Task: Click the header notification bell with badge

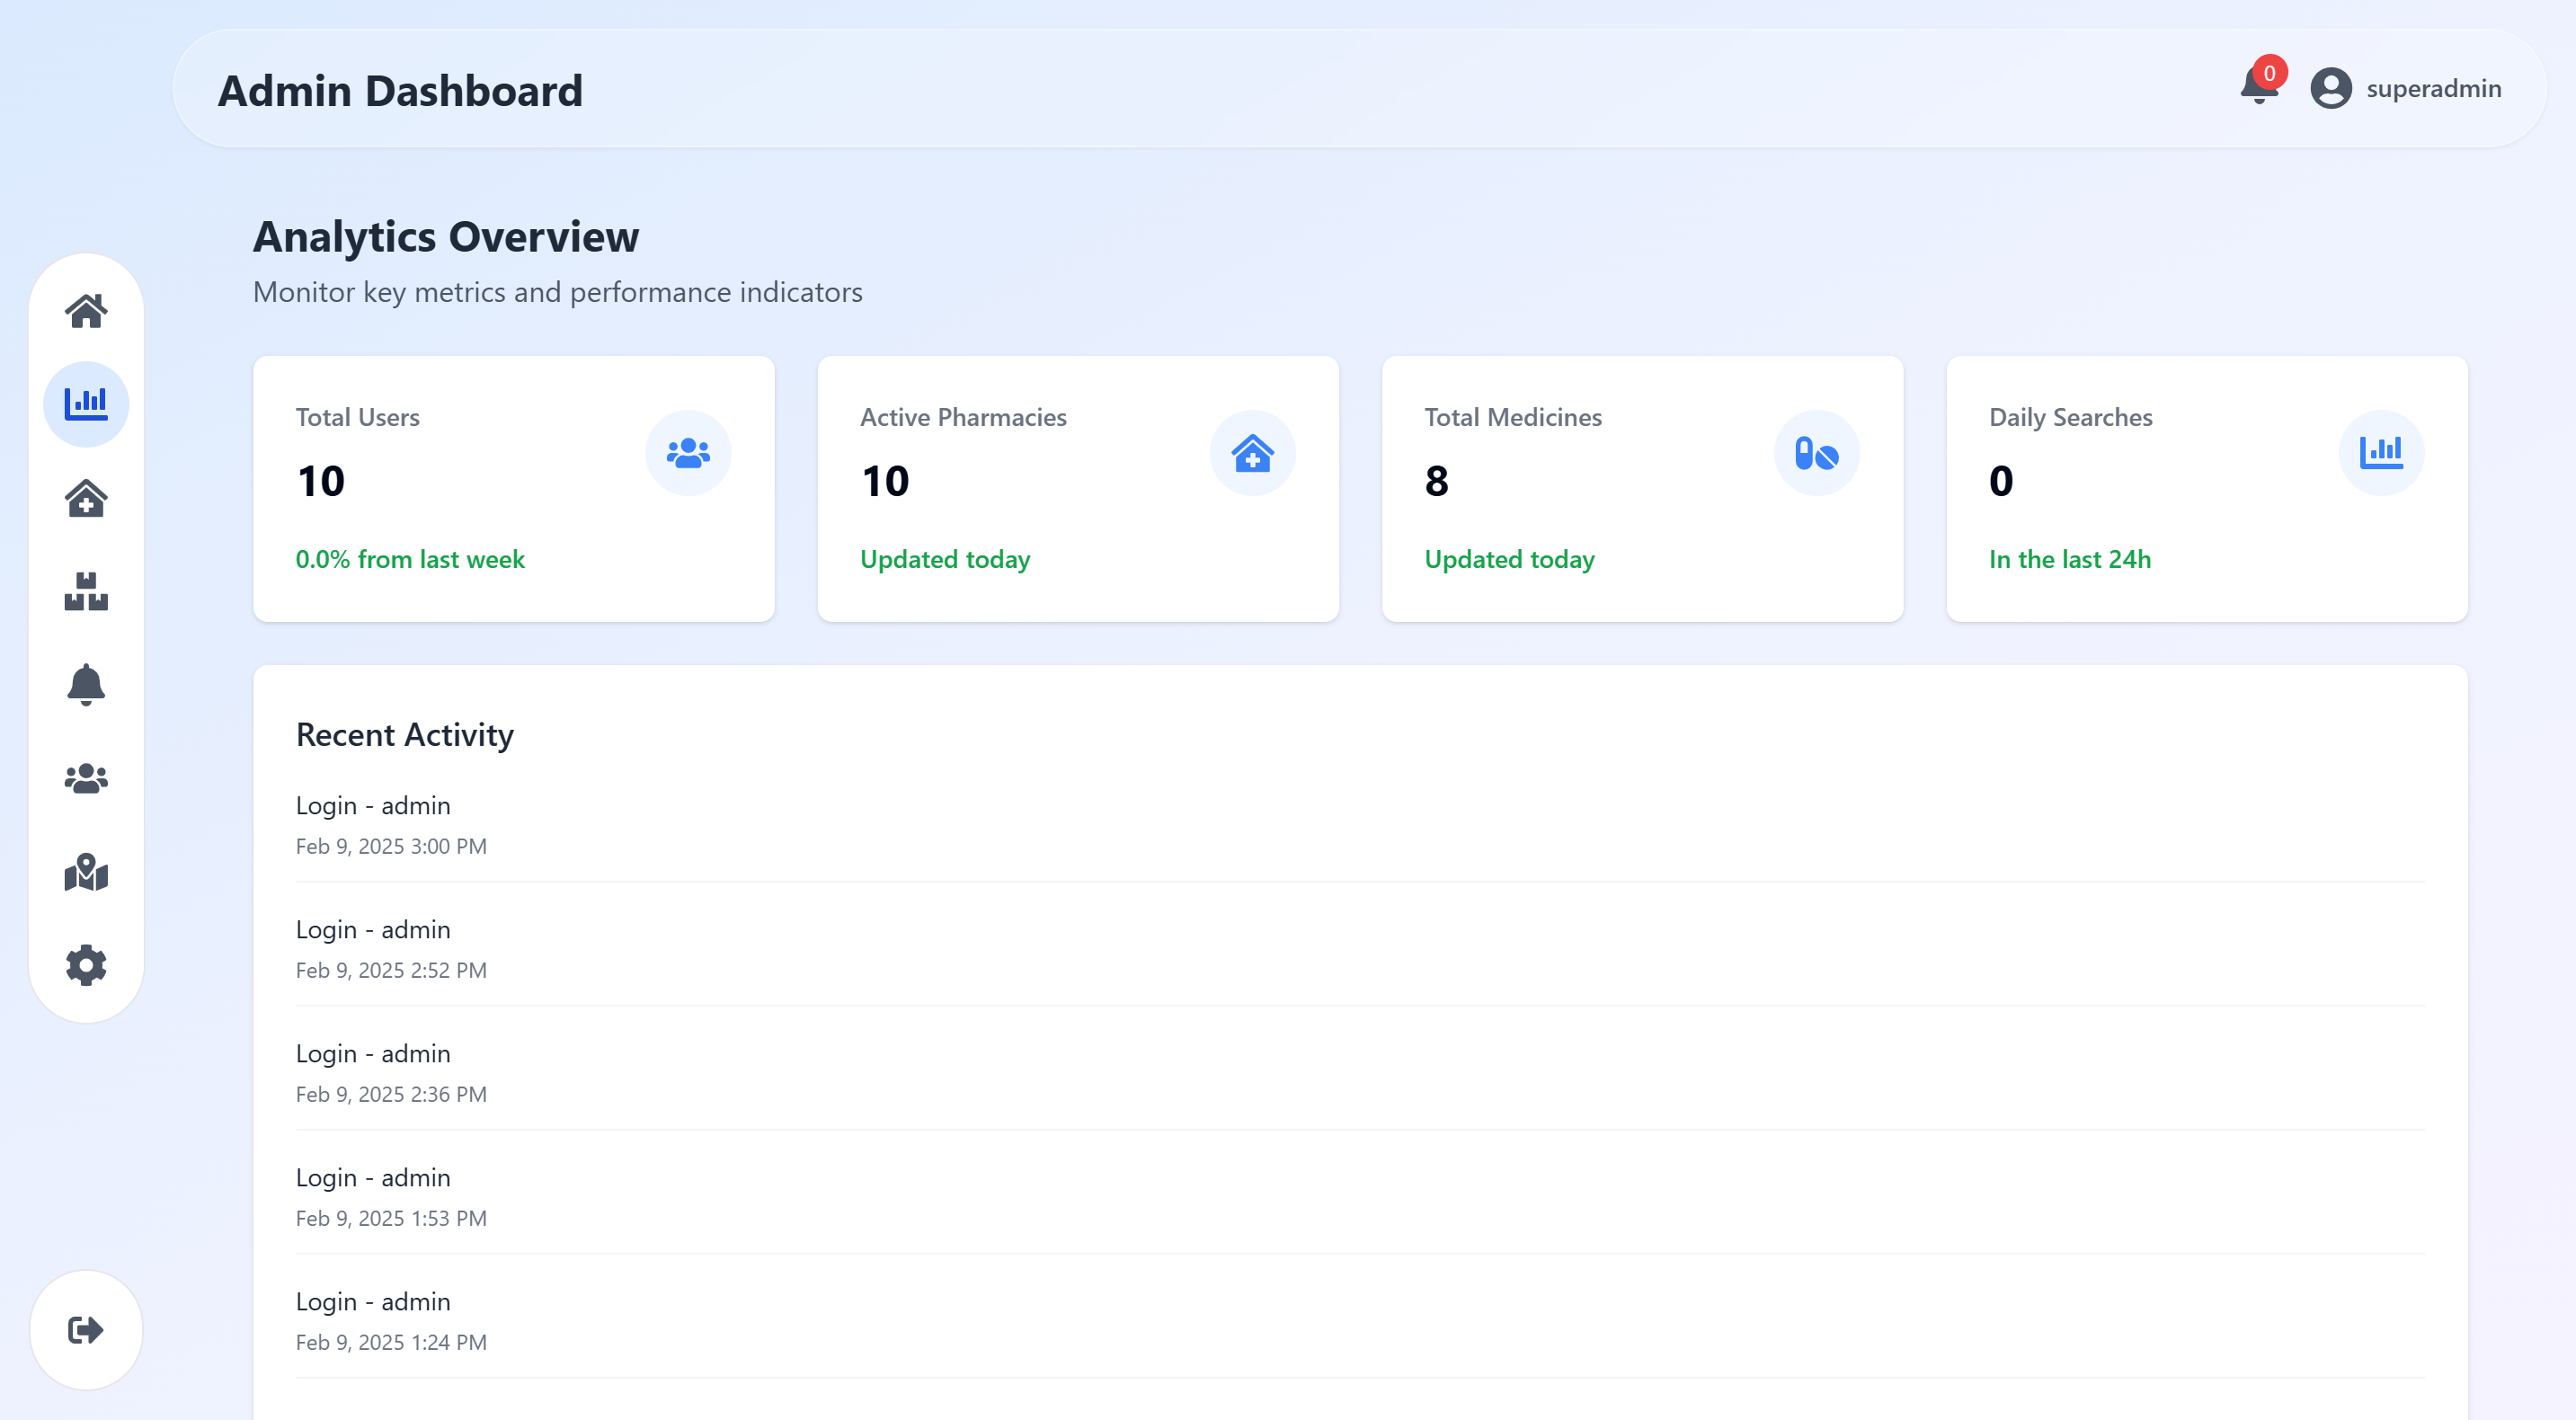Action: point(2259,88)
